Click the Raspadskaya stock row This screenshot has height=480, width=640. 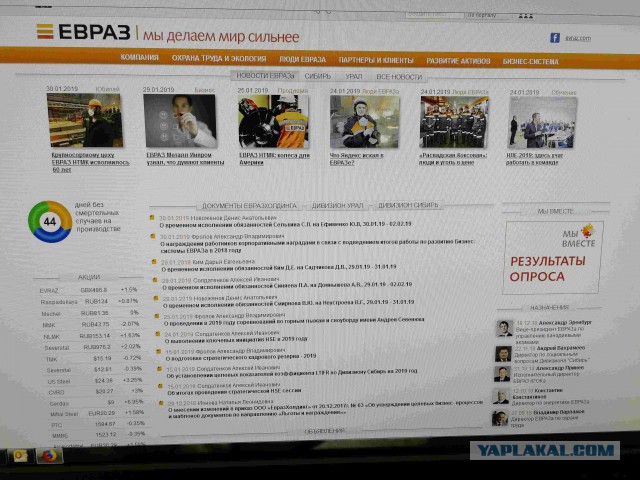[x=89, y=302]
